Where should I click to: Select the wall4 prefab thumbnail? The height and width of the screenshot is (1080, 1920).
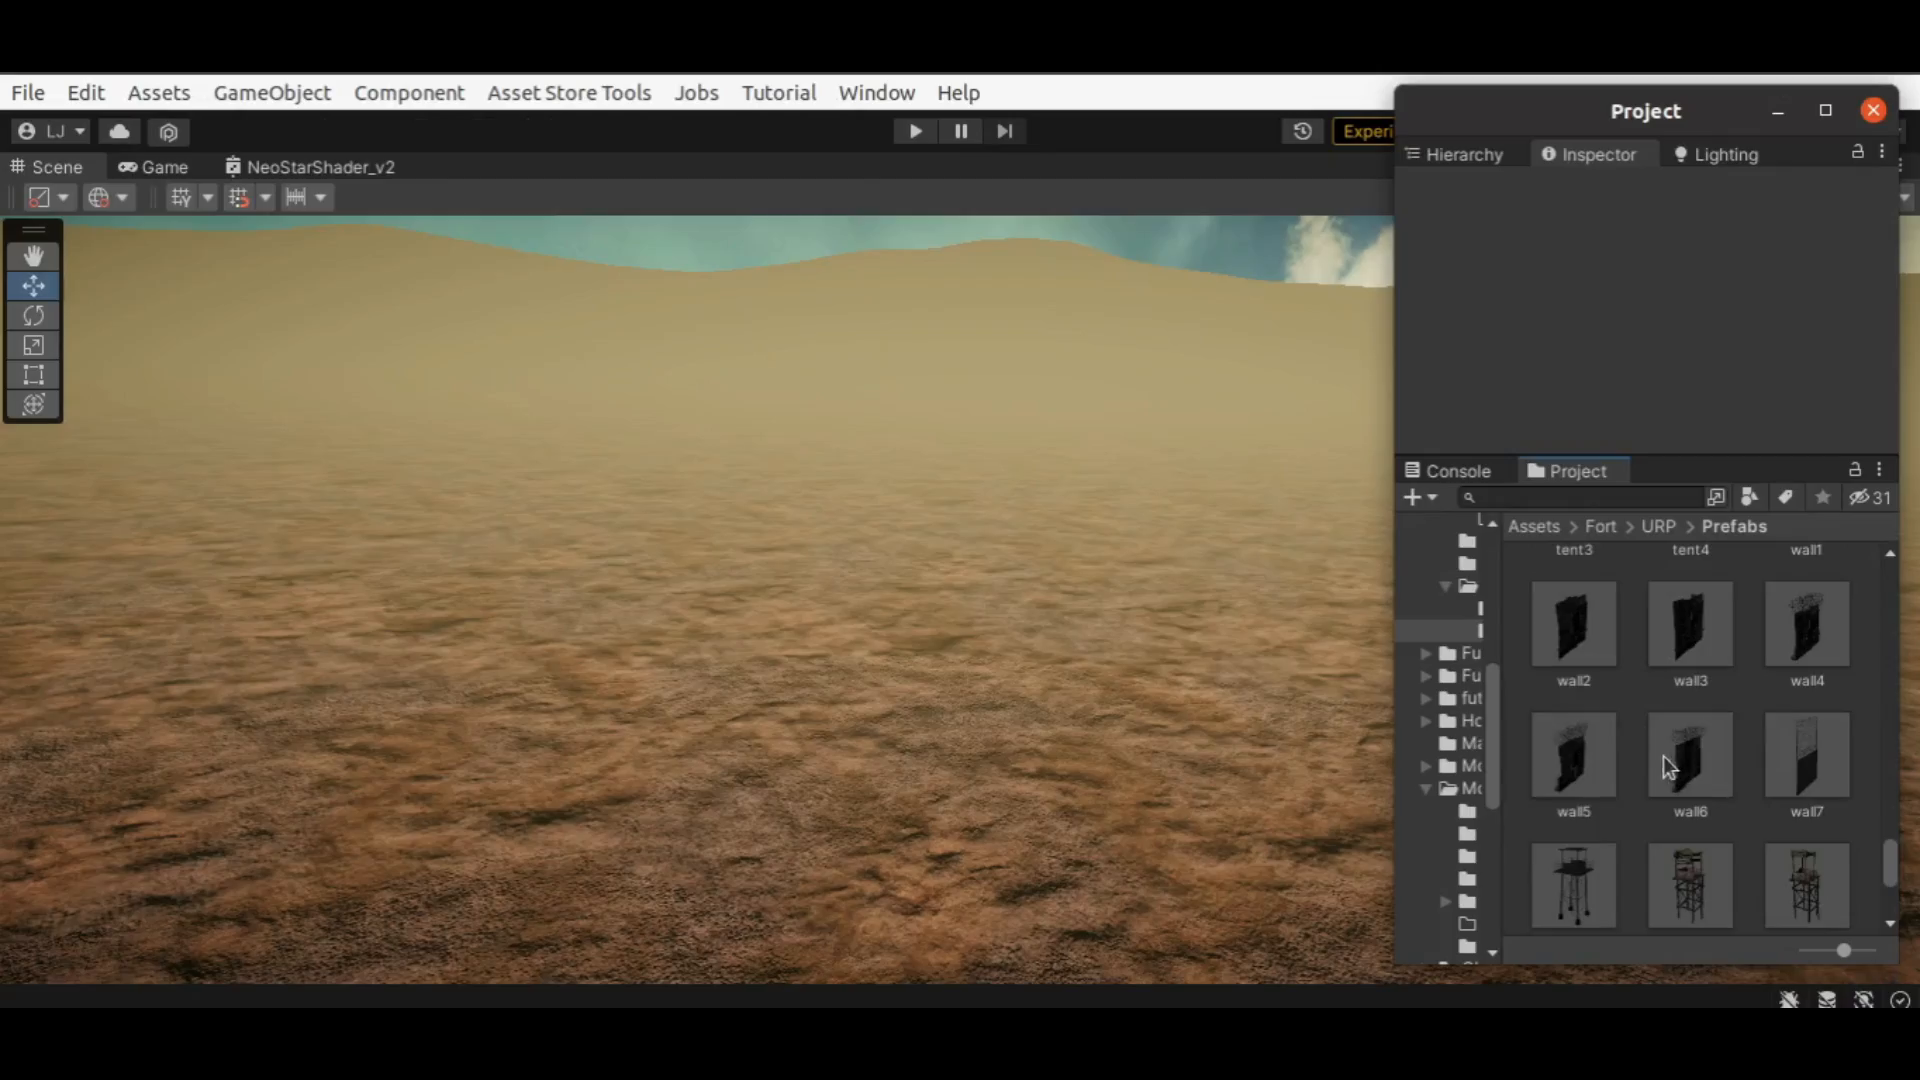tap(1807, 624)
